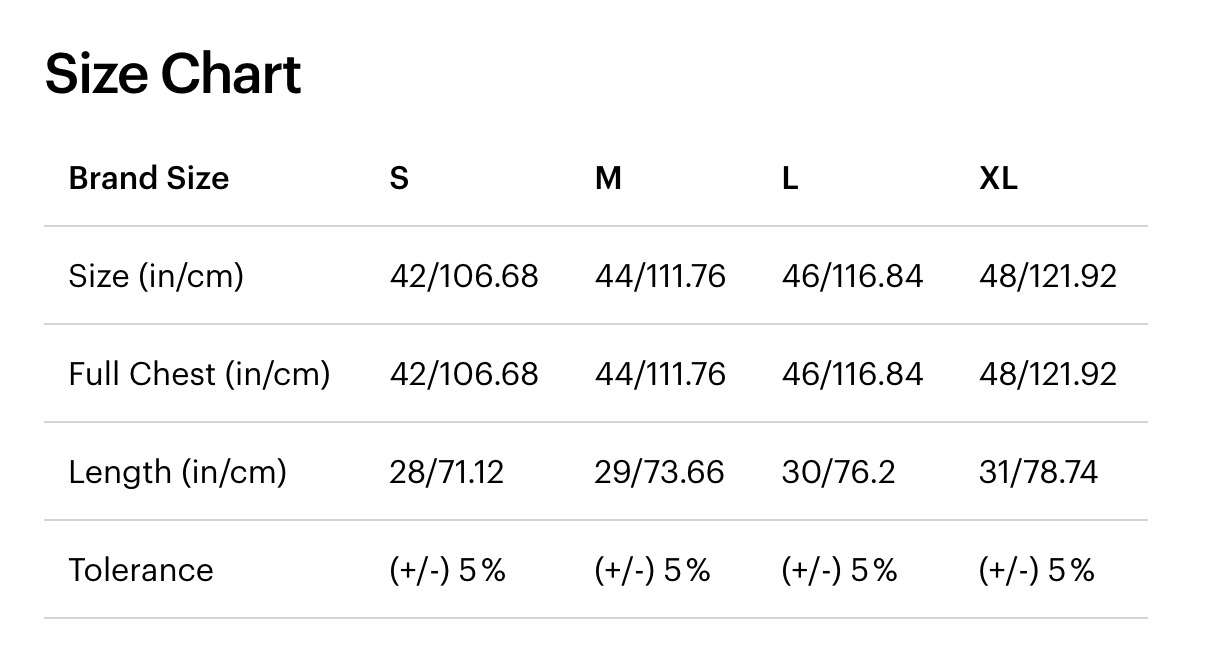Click the 42/106.68 value in Size row
The image size is (1206, 670).
point(464,276)
